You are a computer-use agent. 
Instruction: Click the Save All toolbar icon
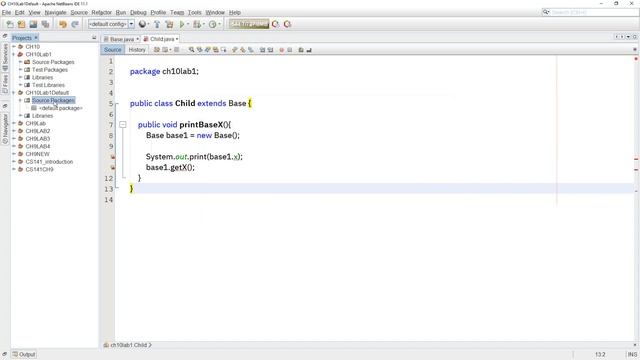(45, 24)
